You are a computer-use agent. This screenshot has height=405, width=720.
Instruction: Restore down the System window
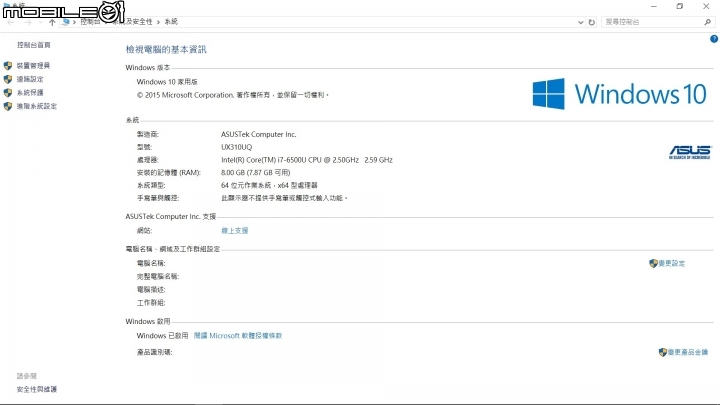[x=680, y=6]
